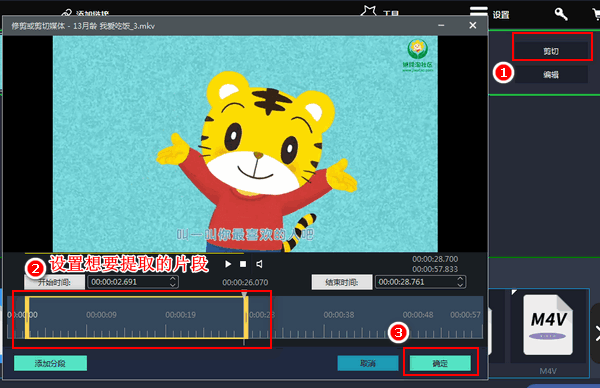The width and height of the screenshot is (600, 388).
Task: Click the playhead marker on the timeline
Action: tap(244, 294)
